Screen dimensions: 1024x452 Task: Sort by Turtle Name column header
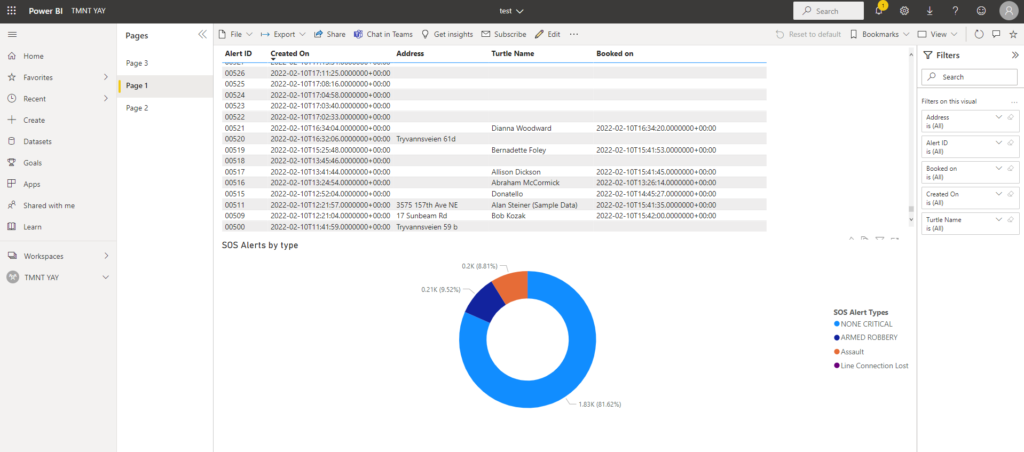(x=513, y=54)
